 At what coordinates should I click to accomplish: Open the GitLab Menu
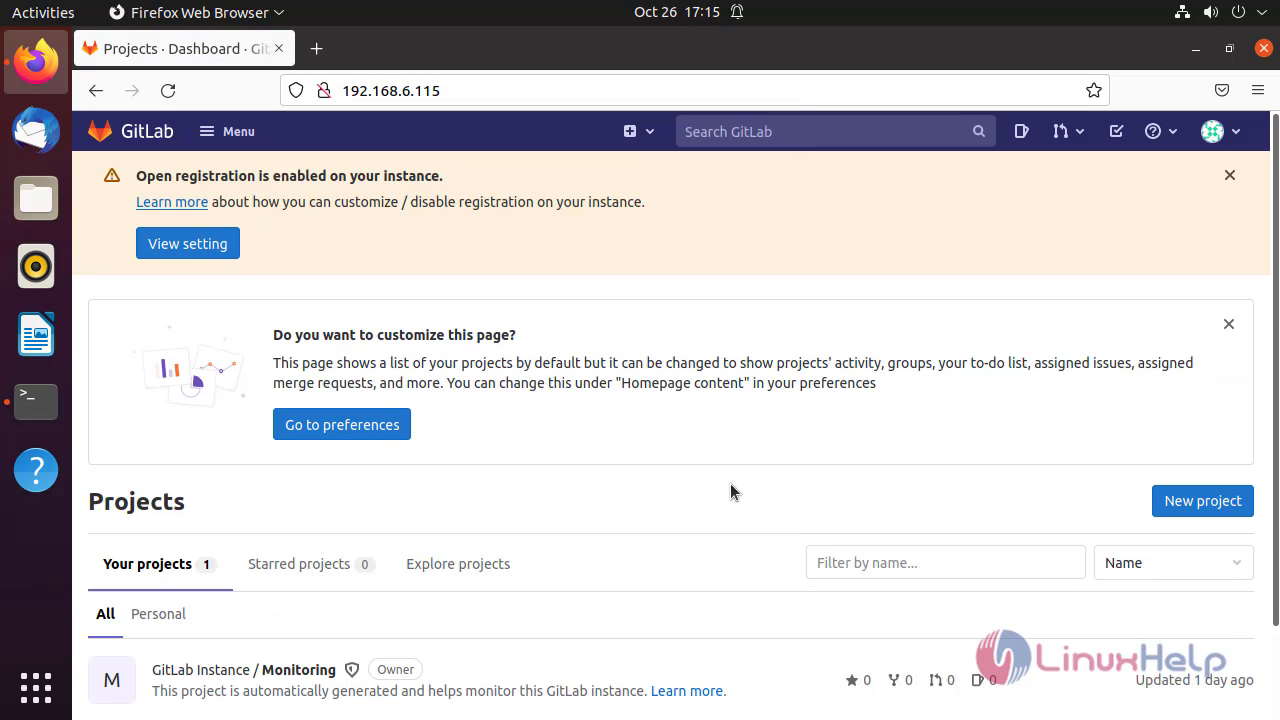click(x=227, y=131)
